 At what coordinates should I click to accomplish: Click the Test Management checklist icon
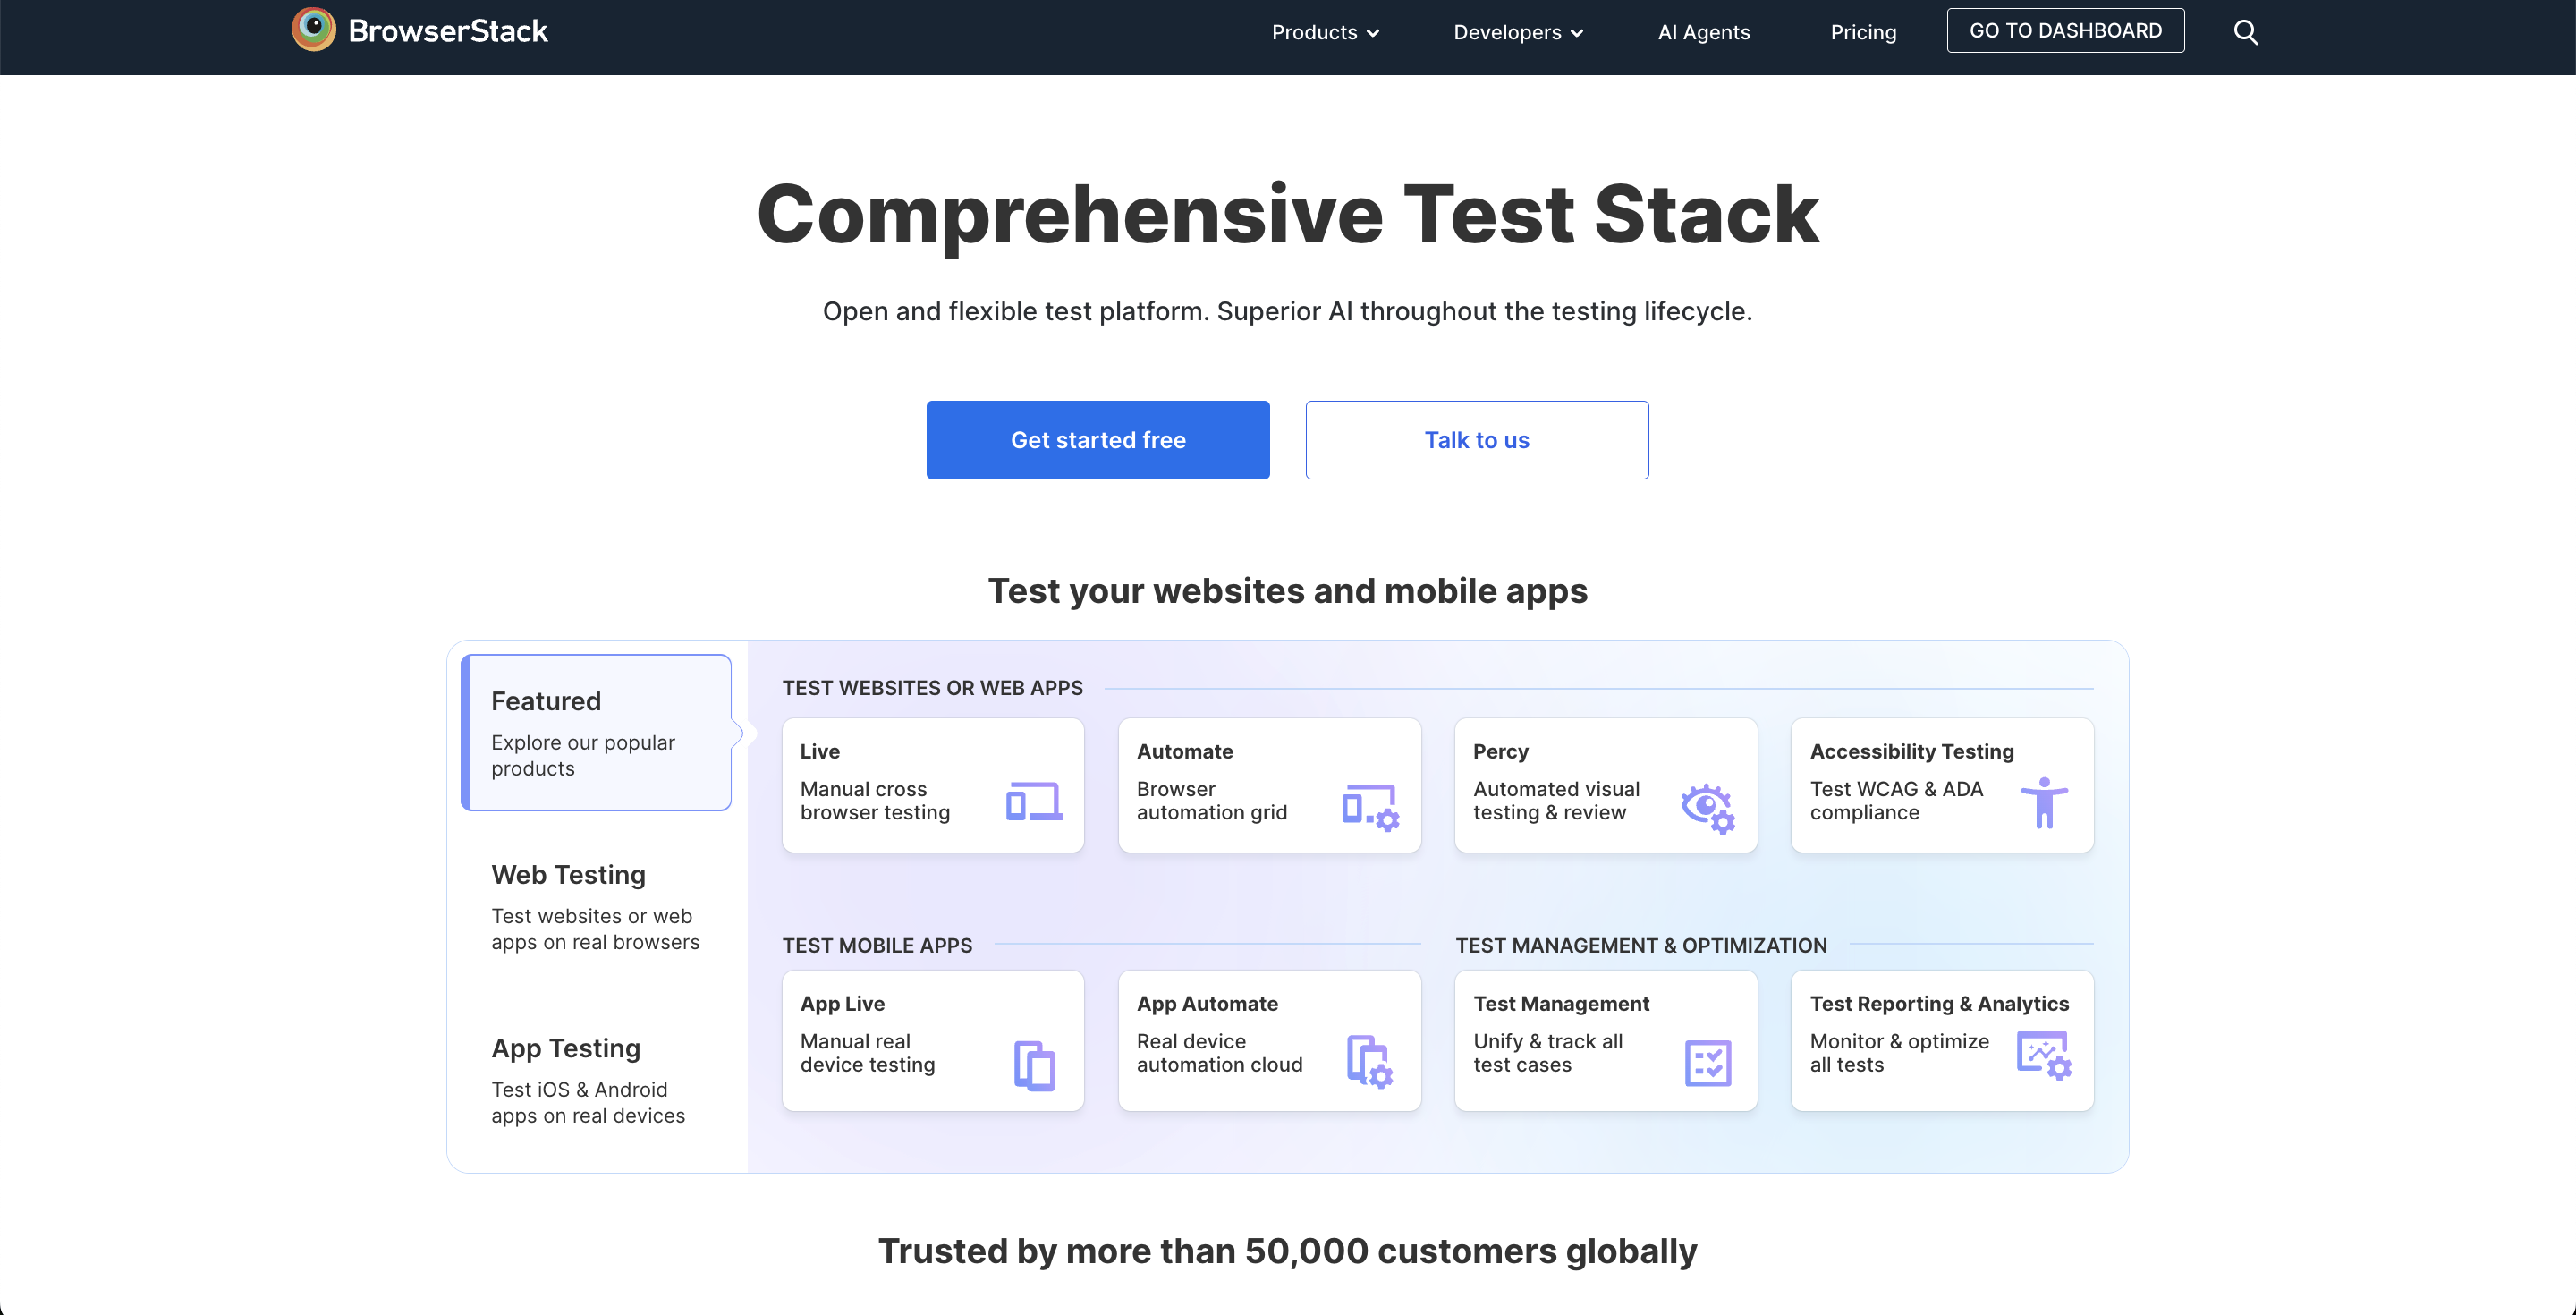(x=1707, y=1062)
